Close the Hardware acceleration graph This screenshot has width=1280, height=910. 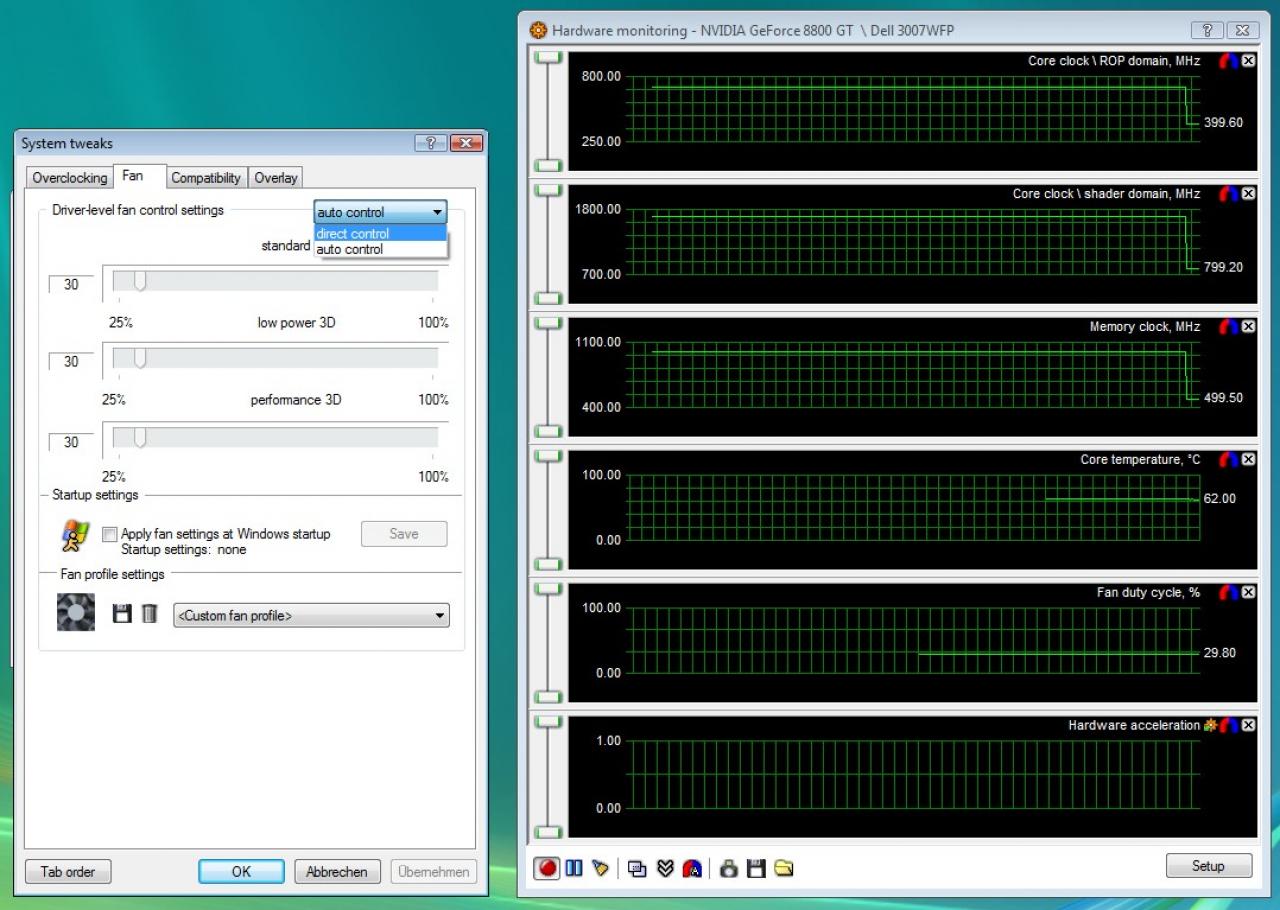coord(1248,726)
